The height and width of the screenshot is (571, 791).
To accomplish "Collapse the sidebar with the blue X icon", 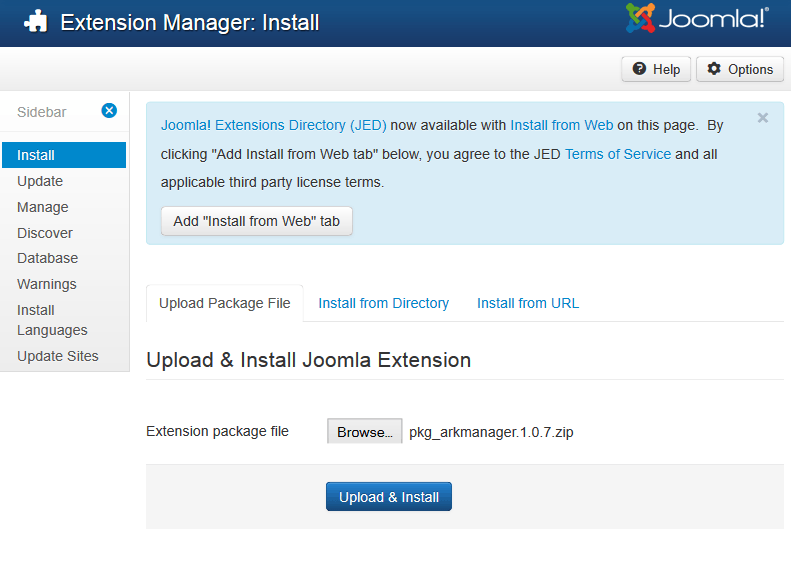I will [109, 111].
